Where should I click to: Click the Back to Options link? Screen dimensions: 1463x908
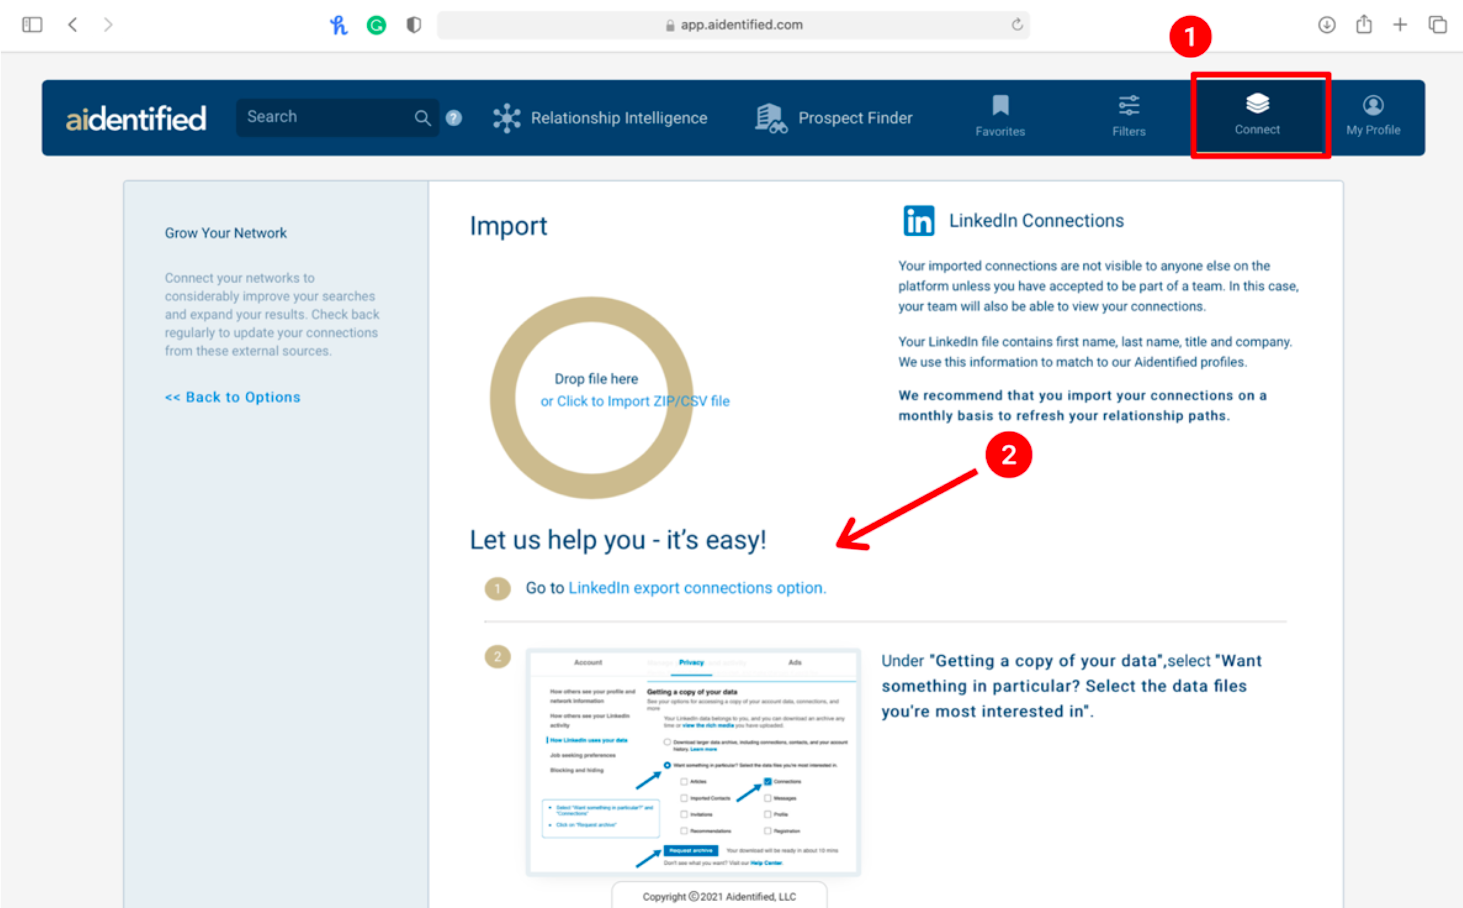233,397
